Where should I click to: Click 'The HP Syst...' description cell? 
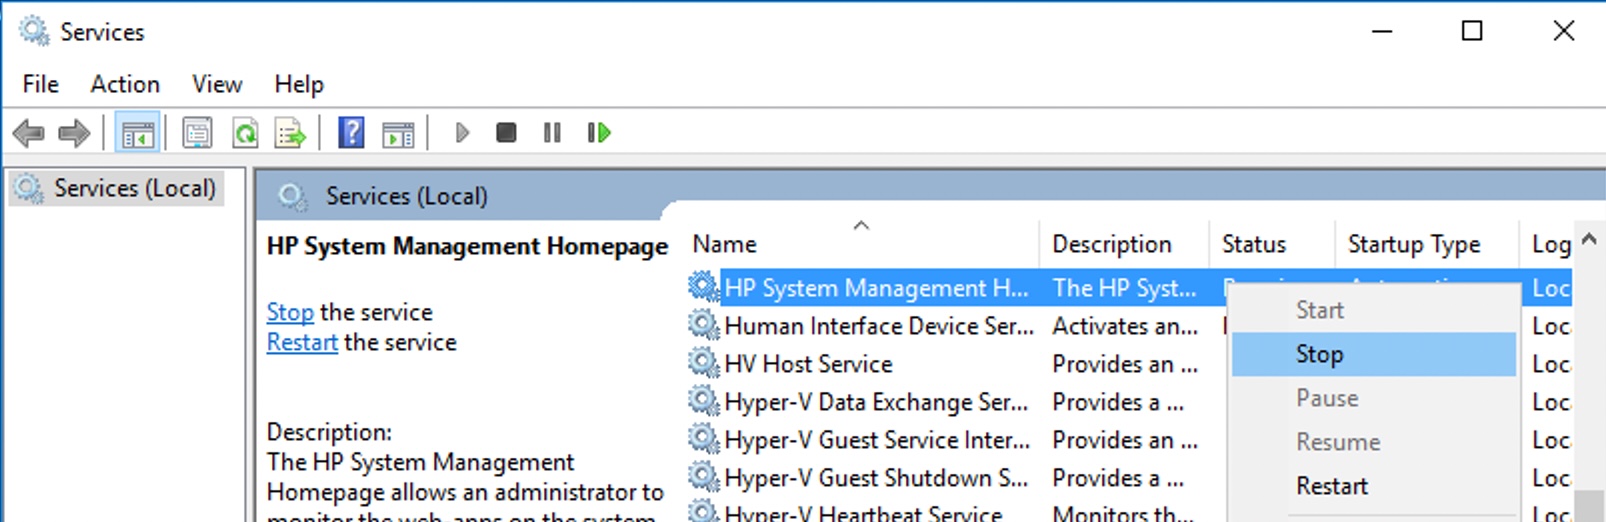point(1124,288)
